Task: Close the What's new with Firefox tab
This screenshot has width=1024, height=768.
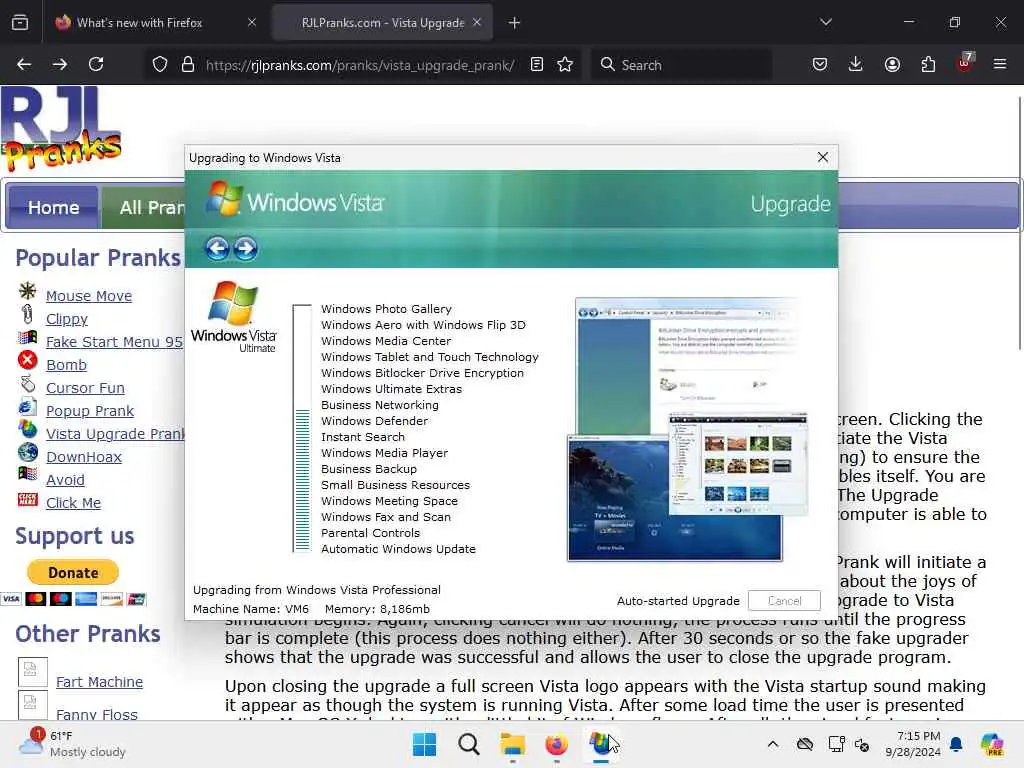Action: point(252,22)
